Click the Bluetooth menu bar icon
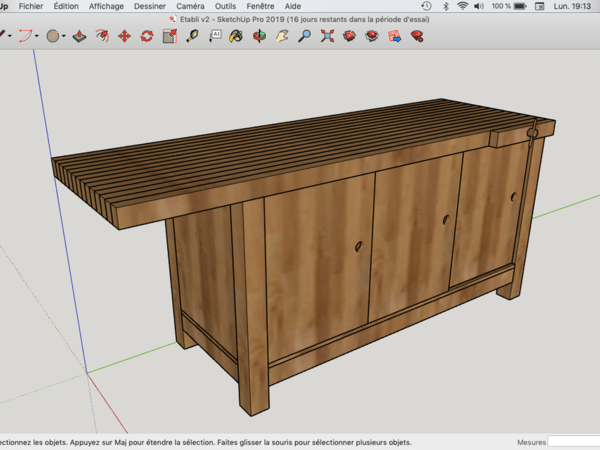The image size is (600, 450). point(444,6)
